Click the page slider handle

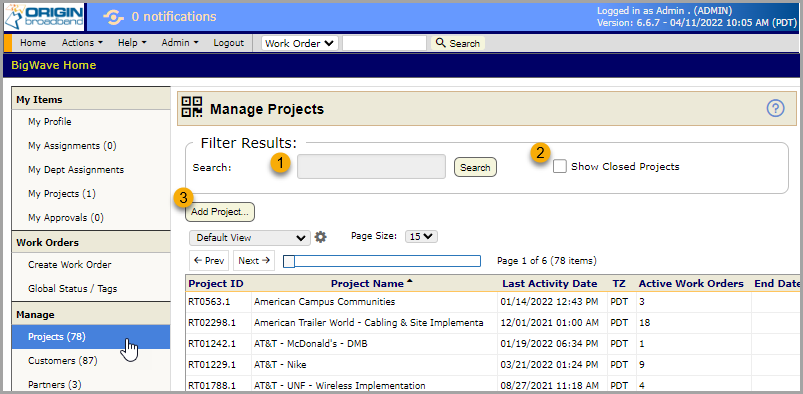pyautogui.click(x=289, y=261)
